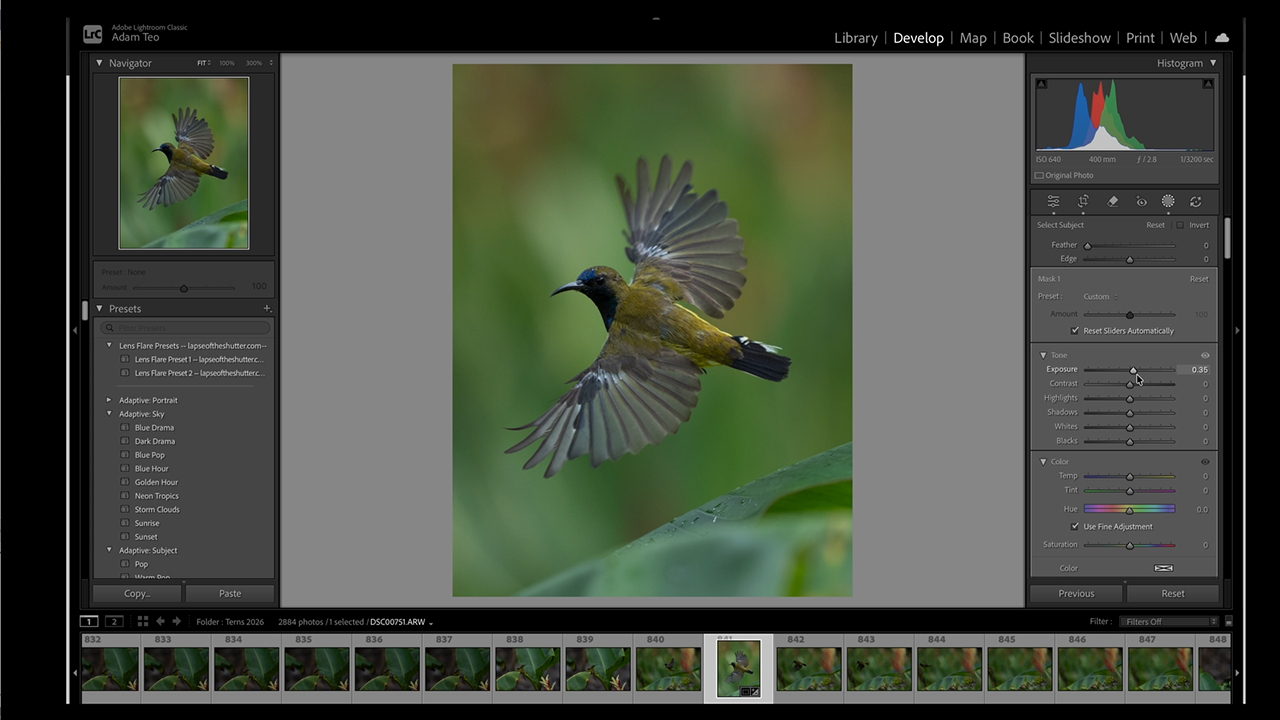The image size is (1280, 720).
Task: Open the Edit sliders panel icon
Action: click(1053, 201)
